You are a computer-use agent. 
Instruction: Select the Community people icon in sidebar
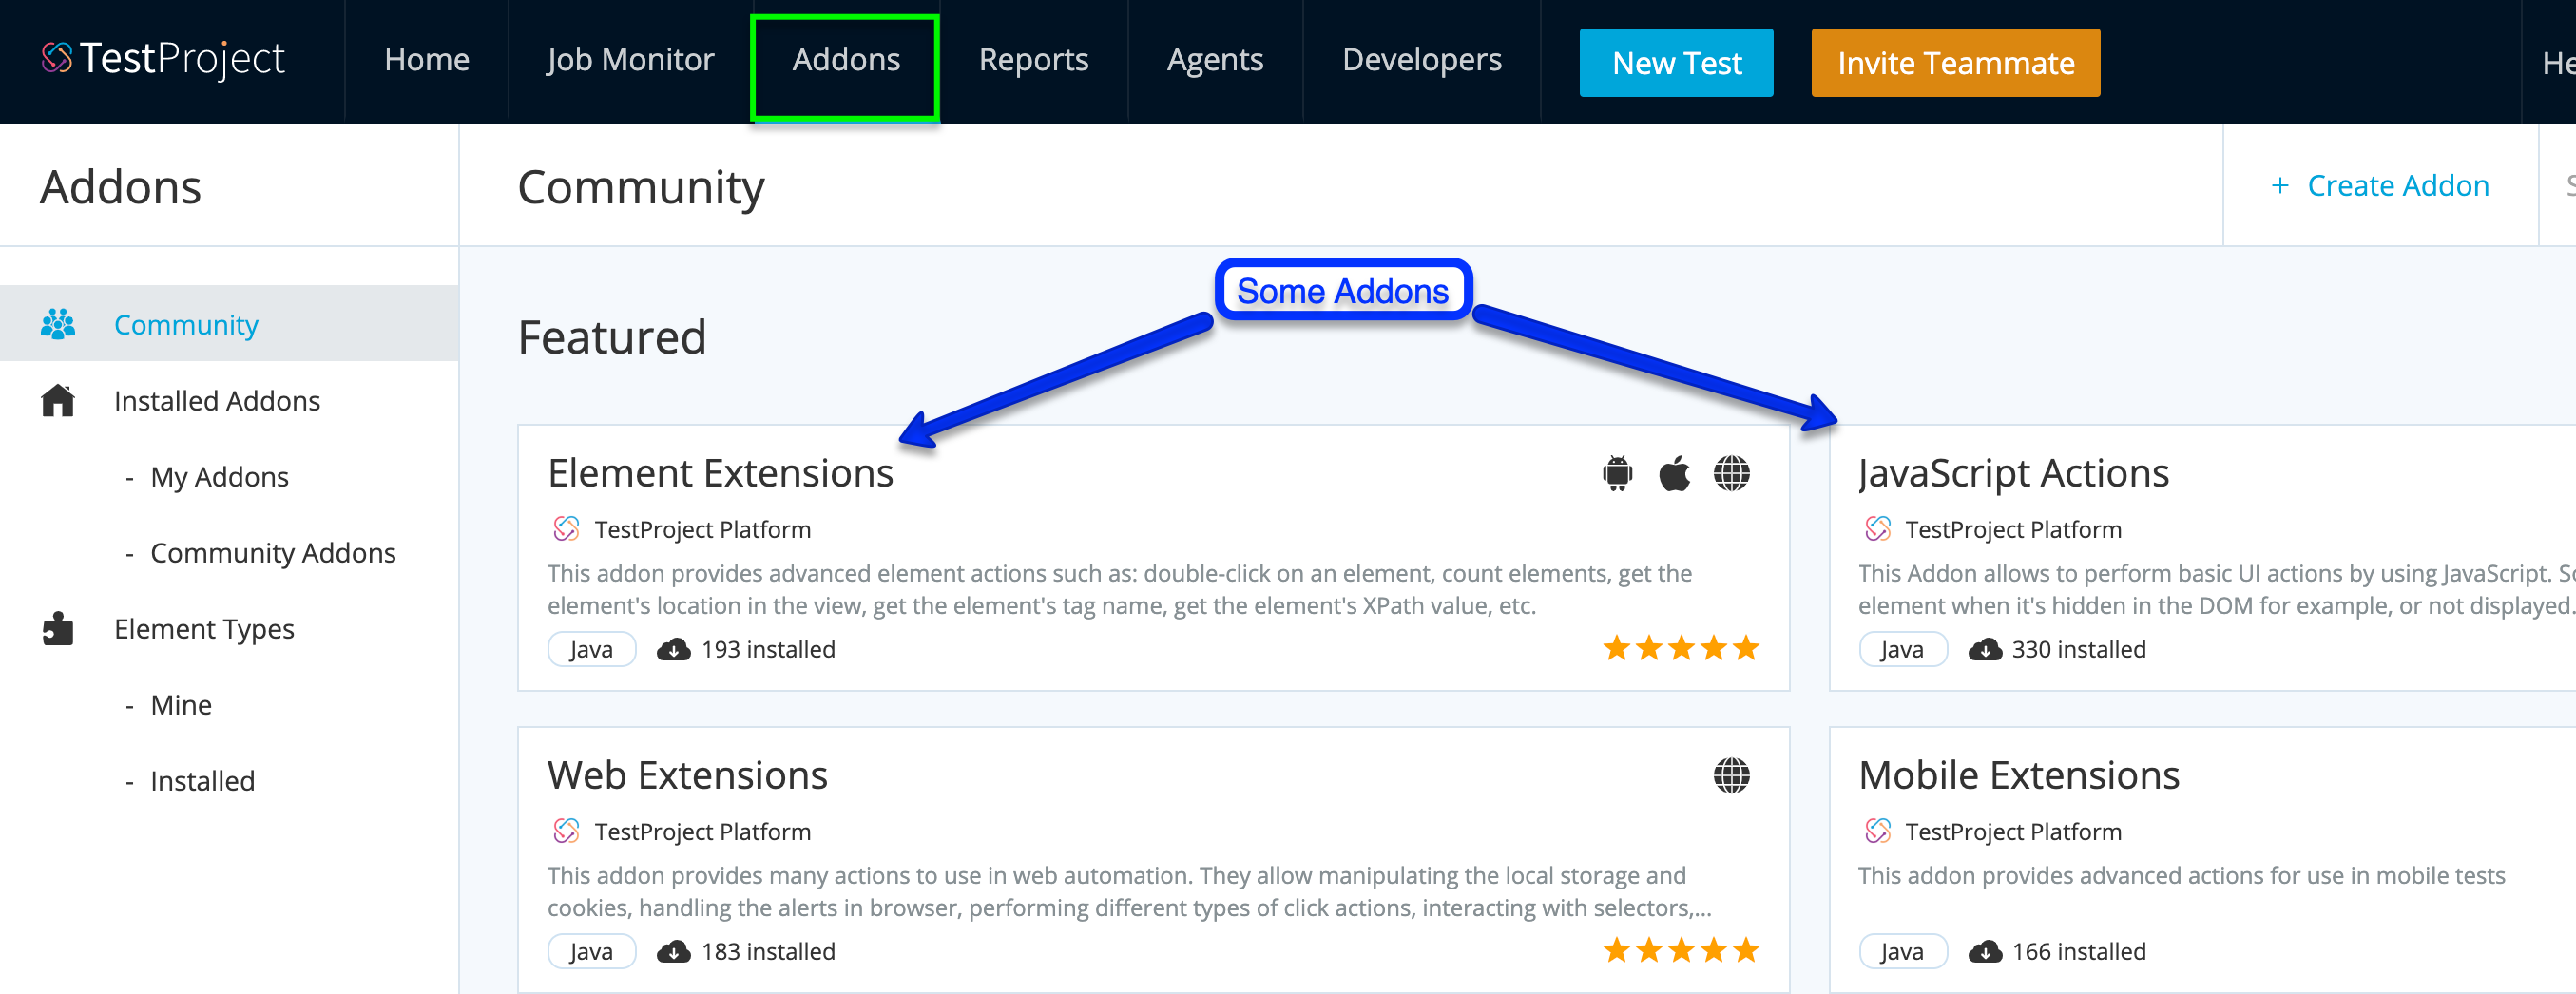(x=58, y=324)
